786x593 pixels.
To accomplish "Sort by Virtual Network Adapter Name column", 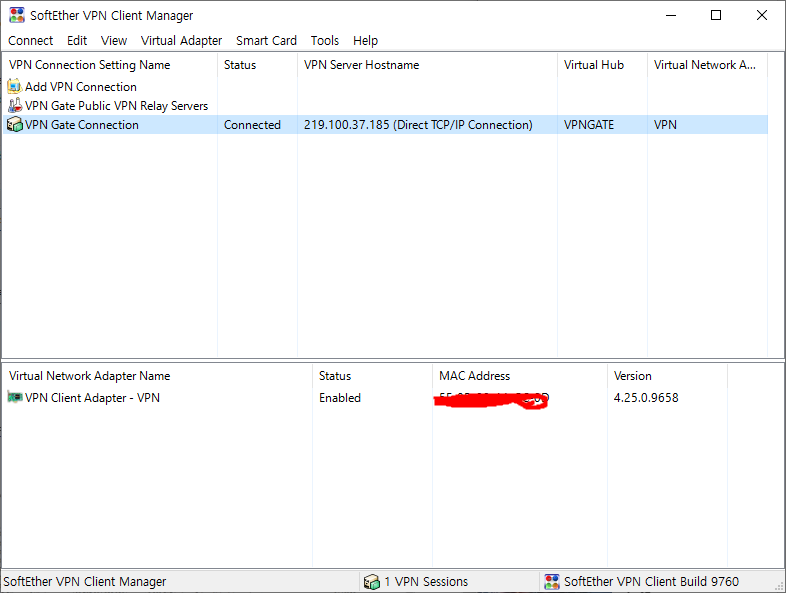I will point(157,376).
